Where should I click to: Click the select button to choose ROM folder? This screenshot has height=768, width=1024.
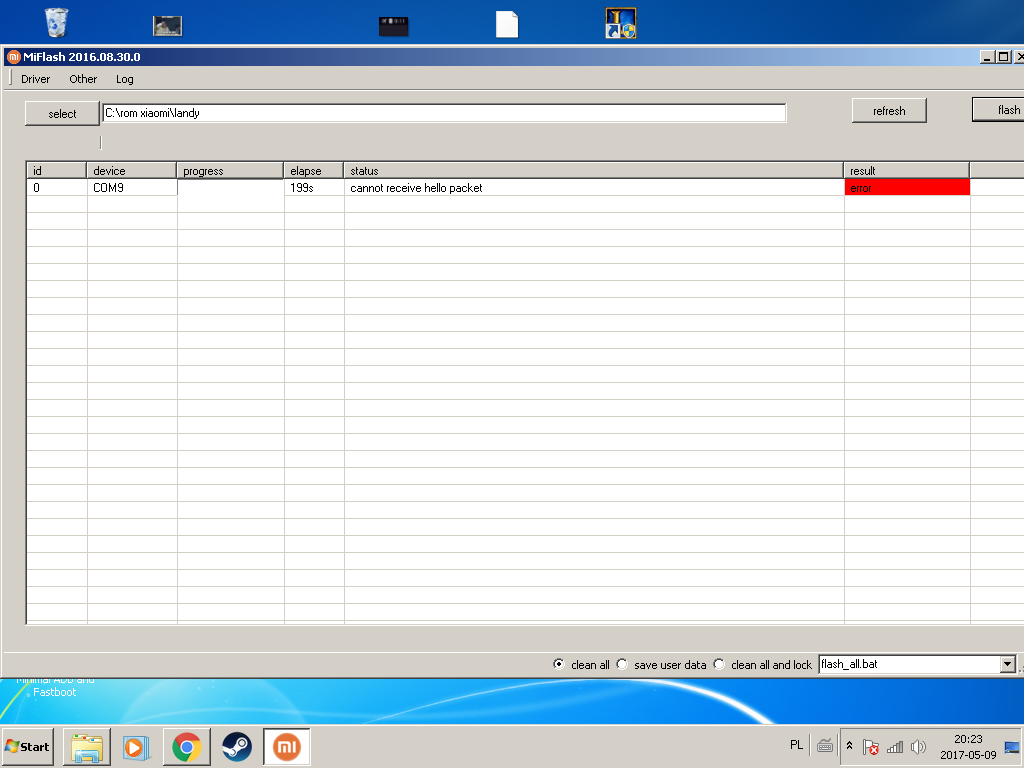[x=62, y=114]
